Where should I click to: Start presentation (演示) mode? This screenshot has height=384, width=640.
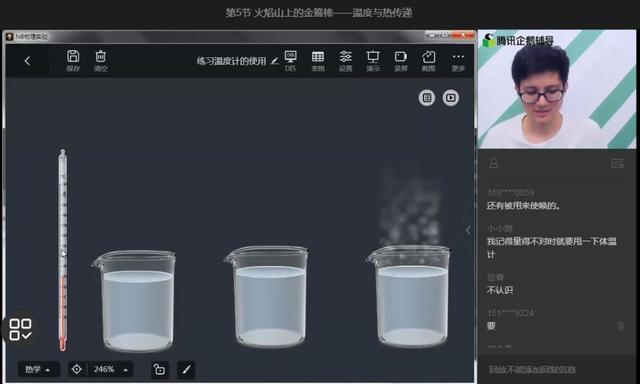(x=373, y=60)
